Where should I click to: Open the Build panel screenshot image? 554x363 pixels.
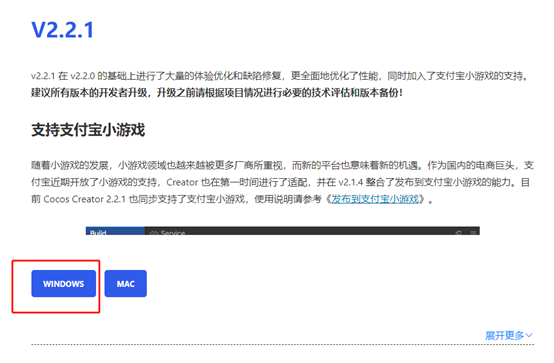point(283,231)
